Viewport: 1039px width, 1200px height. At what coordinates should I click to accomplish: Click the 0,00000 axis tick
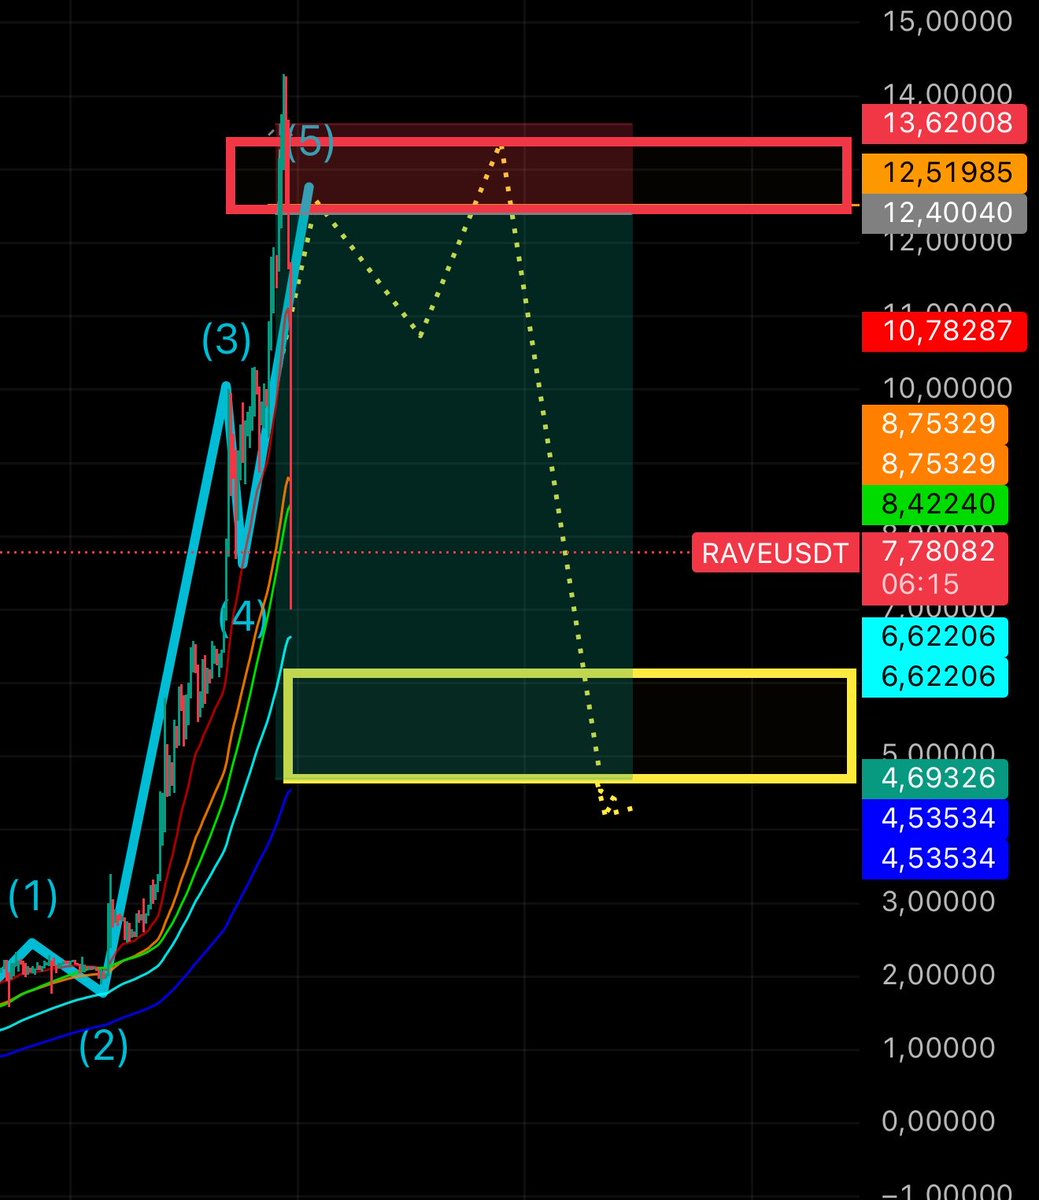[940, 1121]
